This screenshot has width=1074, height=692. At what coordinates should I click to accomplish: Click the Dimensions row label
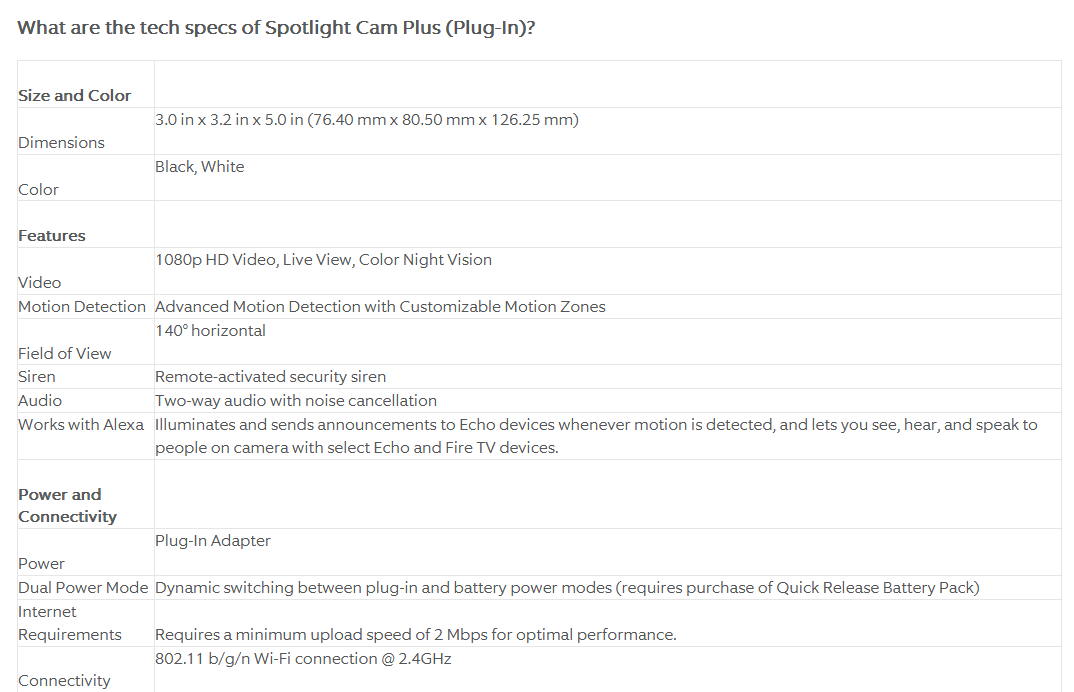61,143
